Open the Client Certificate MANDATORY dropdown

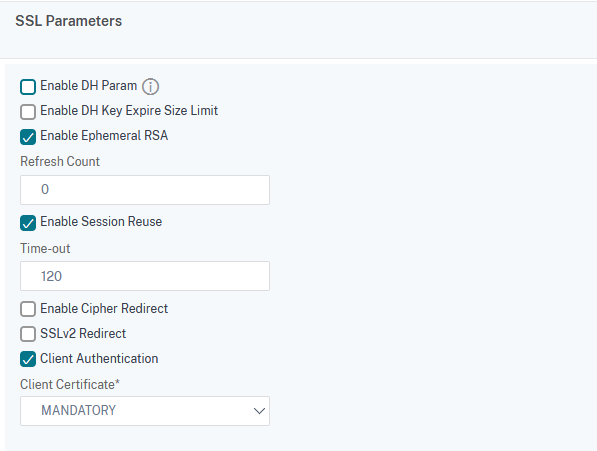pos(145,411)
